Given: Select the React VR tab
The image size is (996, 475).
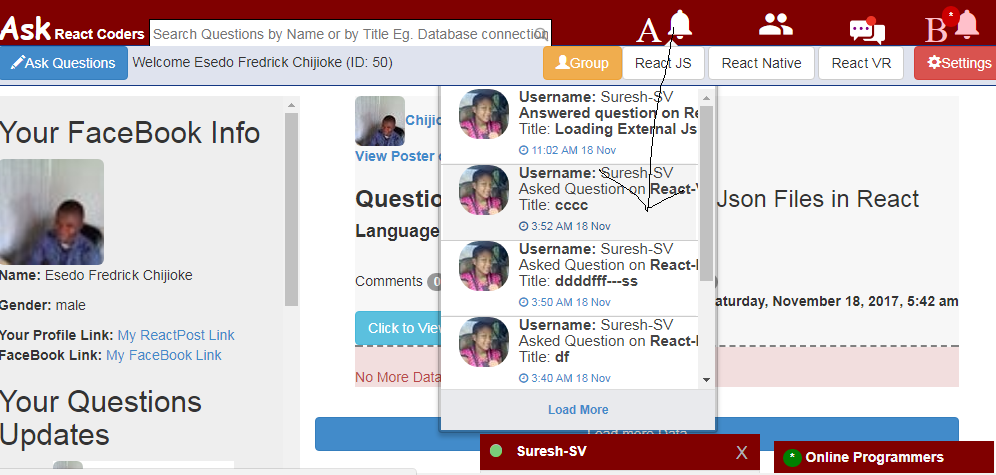Looking at the screenshot, I should 861,63.
